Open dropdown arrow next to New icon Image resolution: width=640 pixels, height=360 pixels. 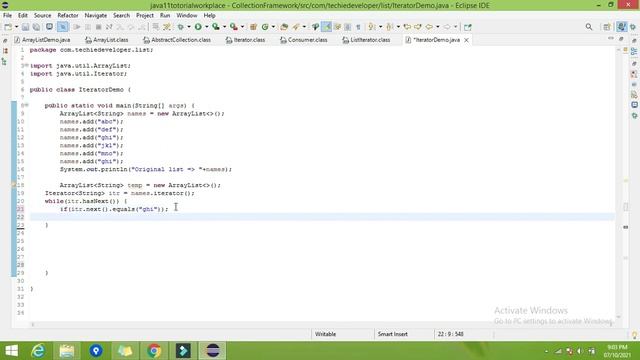tap(16, 27)
